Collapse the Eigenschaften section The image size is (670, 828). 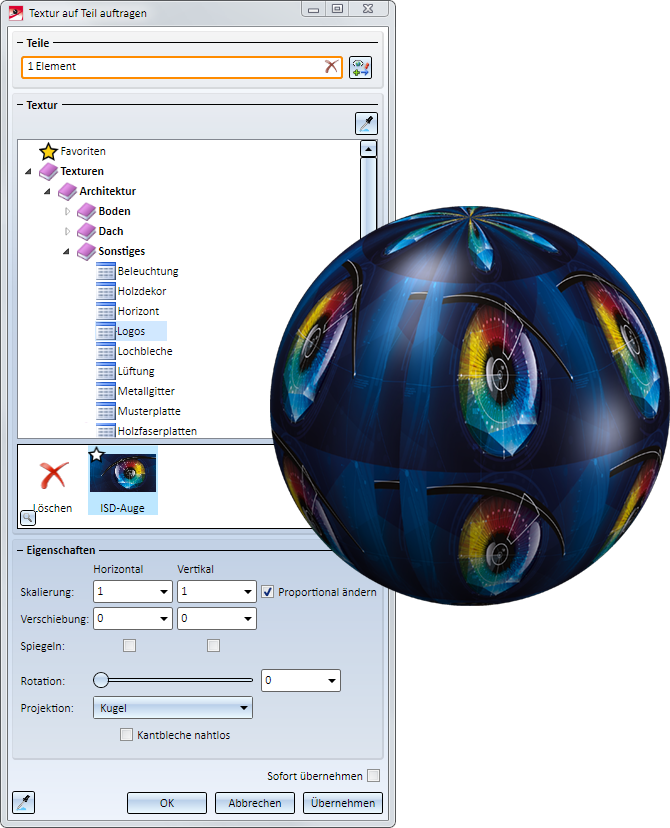20,550
